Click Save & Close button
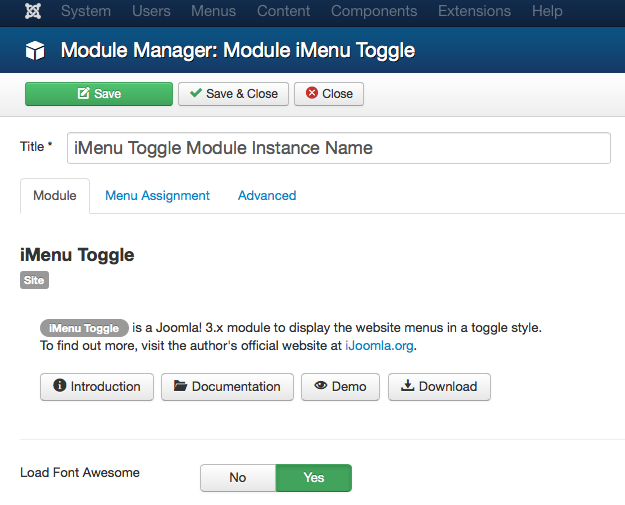Screen dimensions: 625x505 (233, 94)
